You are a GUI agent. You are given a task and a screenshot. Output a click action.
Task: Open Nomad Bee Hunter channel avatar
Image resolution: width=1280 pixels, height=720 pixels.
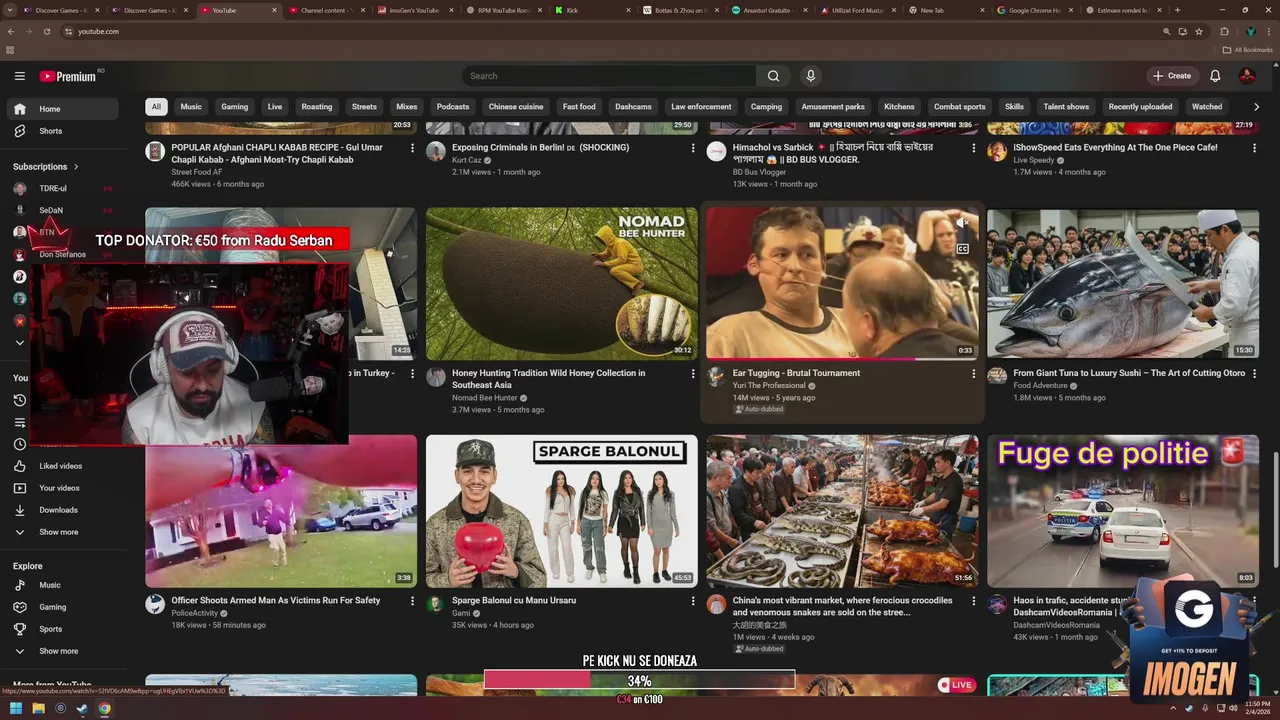click(435, 376)
